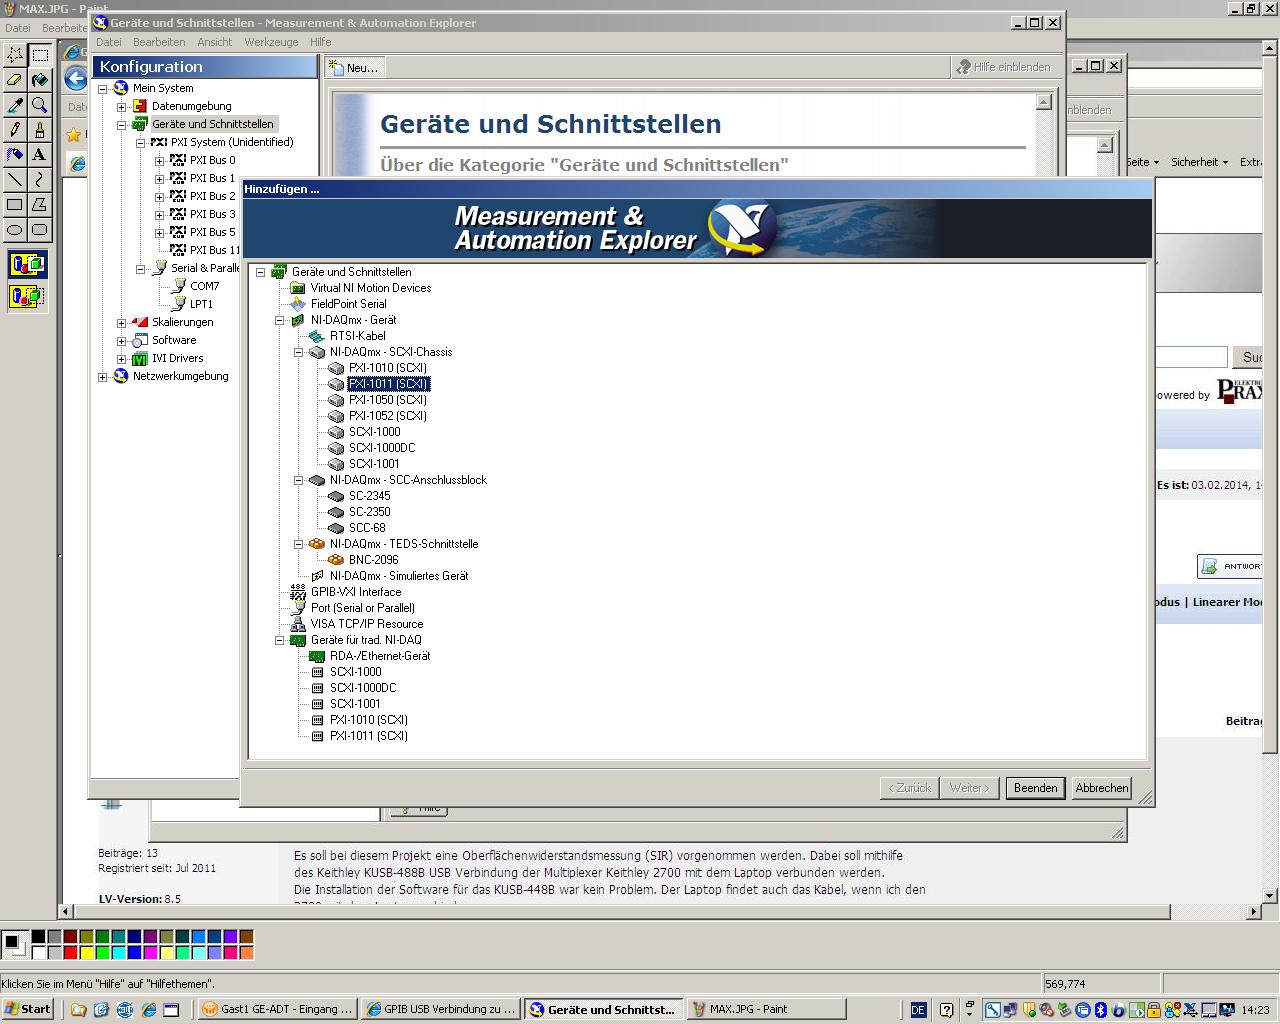Pick the red color swatch in Paint palette

69,953
